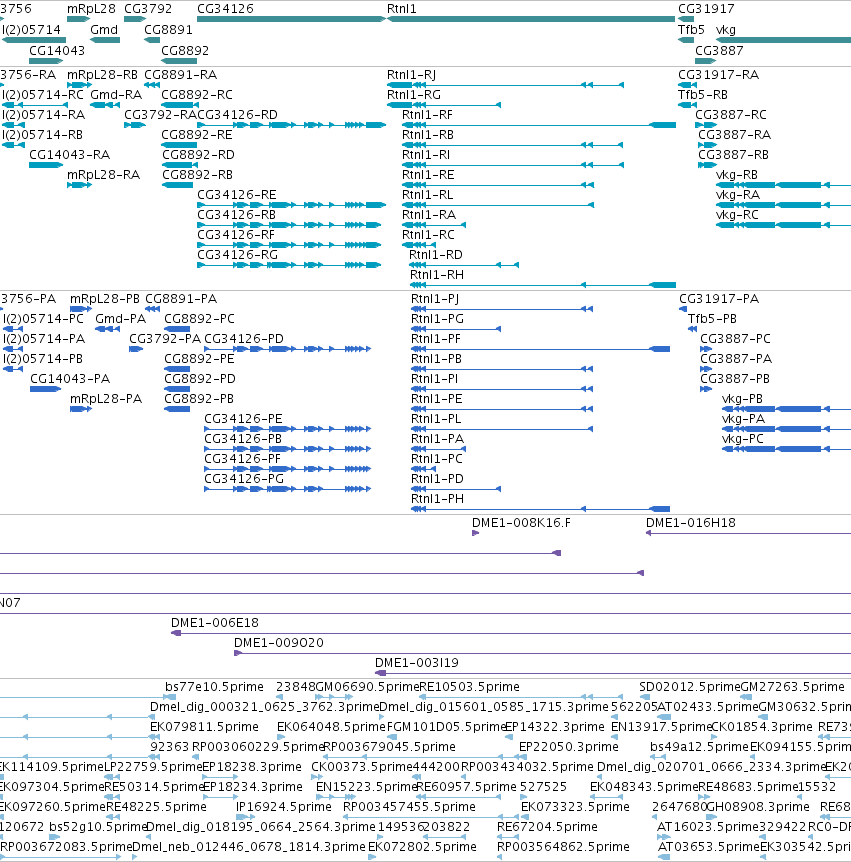This screenshot has height=862, width=851.
Task: Open the Rtnl1-RD transcript label
Action: coord(436,255)
